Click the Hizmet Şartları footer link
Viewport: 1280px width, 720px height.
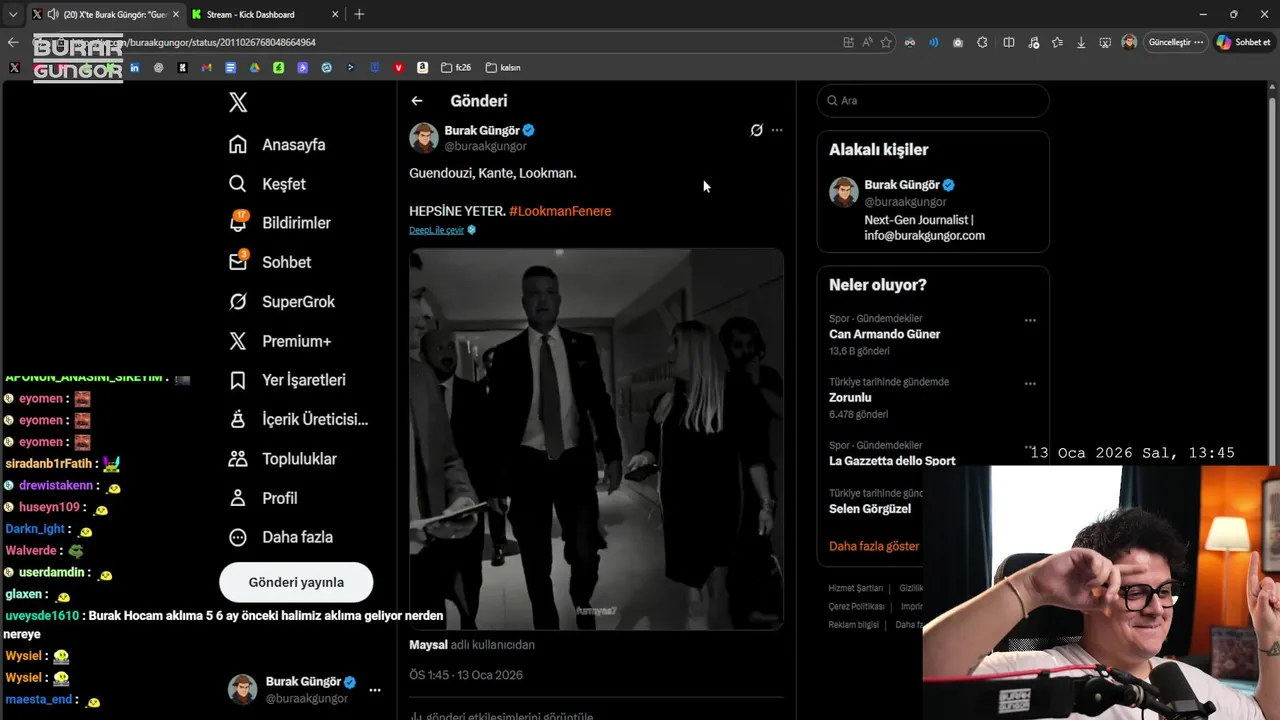855,588
